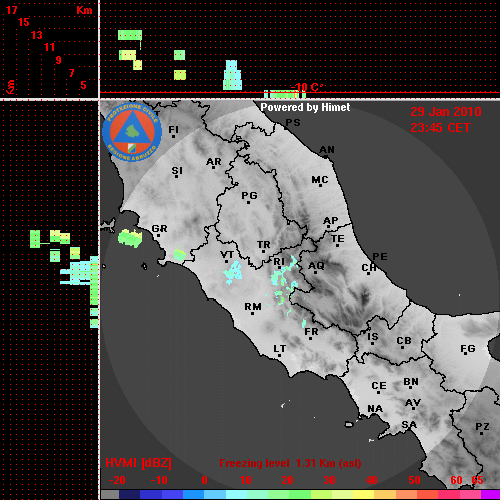Click the magenta swatch at the color bar end
This screenshot has height=500, width=500.
point(491,495)
